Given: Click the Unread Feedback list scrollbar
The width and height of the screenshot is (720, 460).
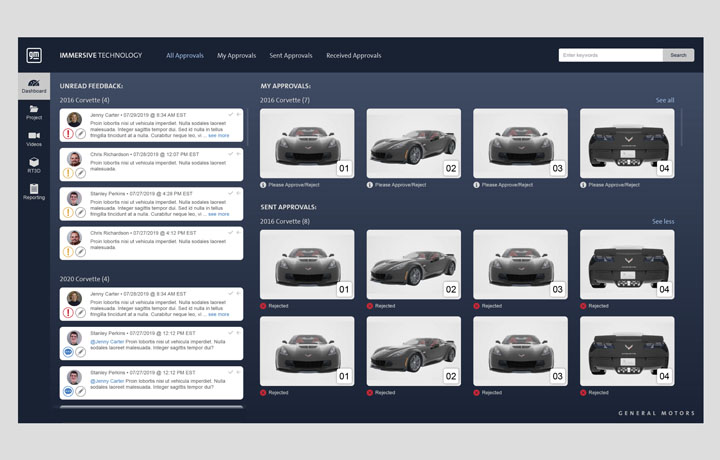Looking at the screenshot, I should (247, 126).
